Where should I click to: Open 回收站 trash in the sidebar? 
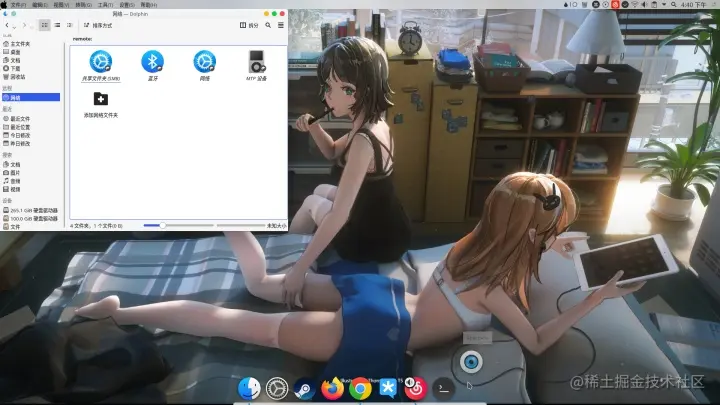point(14,77)
